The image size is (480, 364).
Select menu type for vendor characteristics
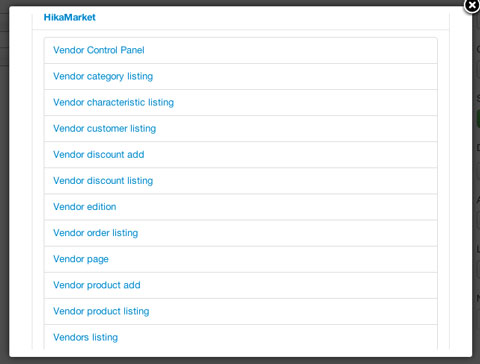pos(113,102)
